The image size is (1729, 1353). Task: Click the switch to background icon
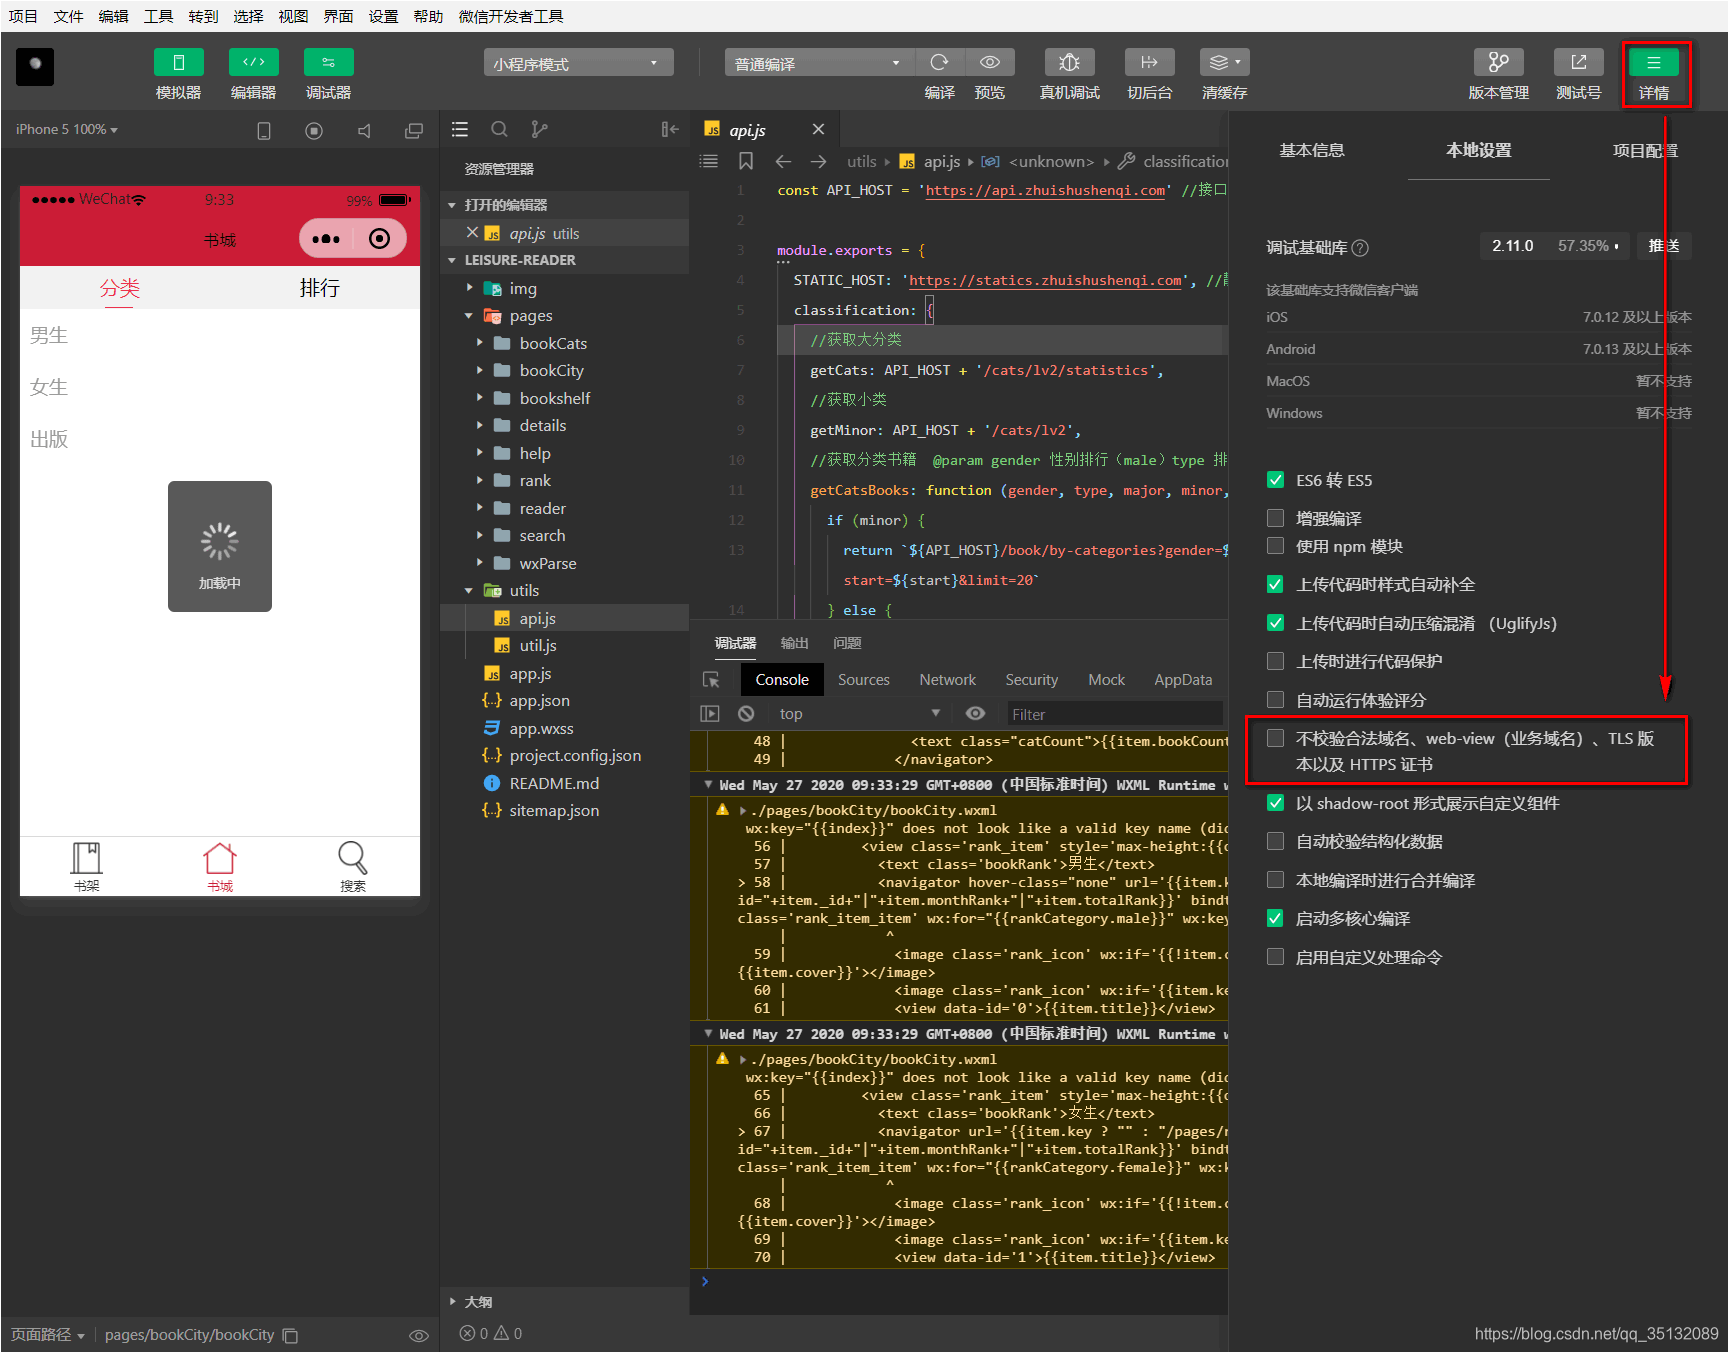click(1149, 62)
